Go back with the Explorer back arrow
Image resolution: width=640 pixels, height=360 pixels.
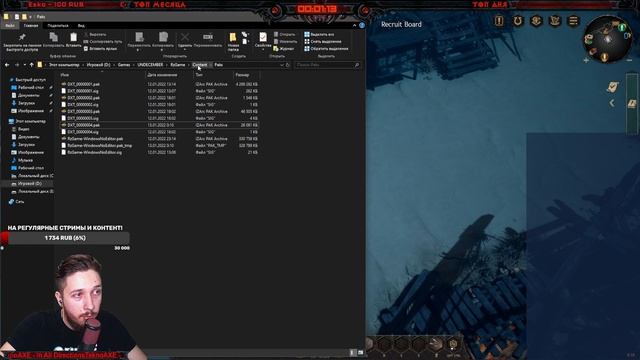click(7, 65)
